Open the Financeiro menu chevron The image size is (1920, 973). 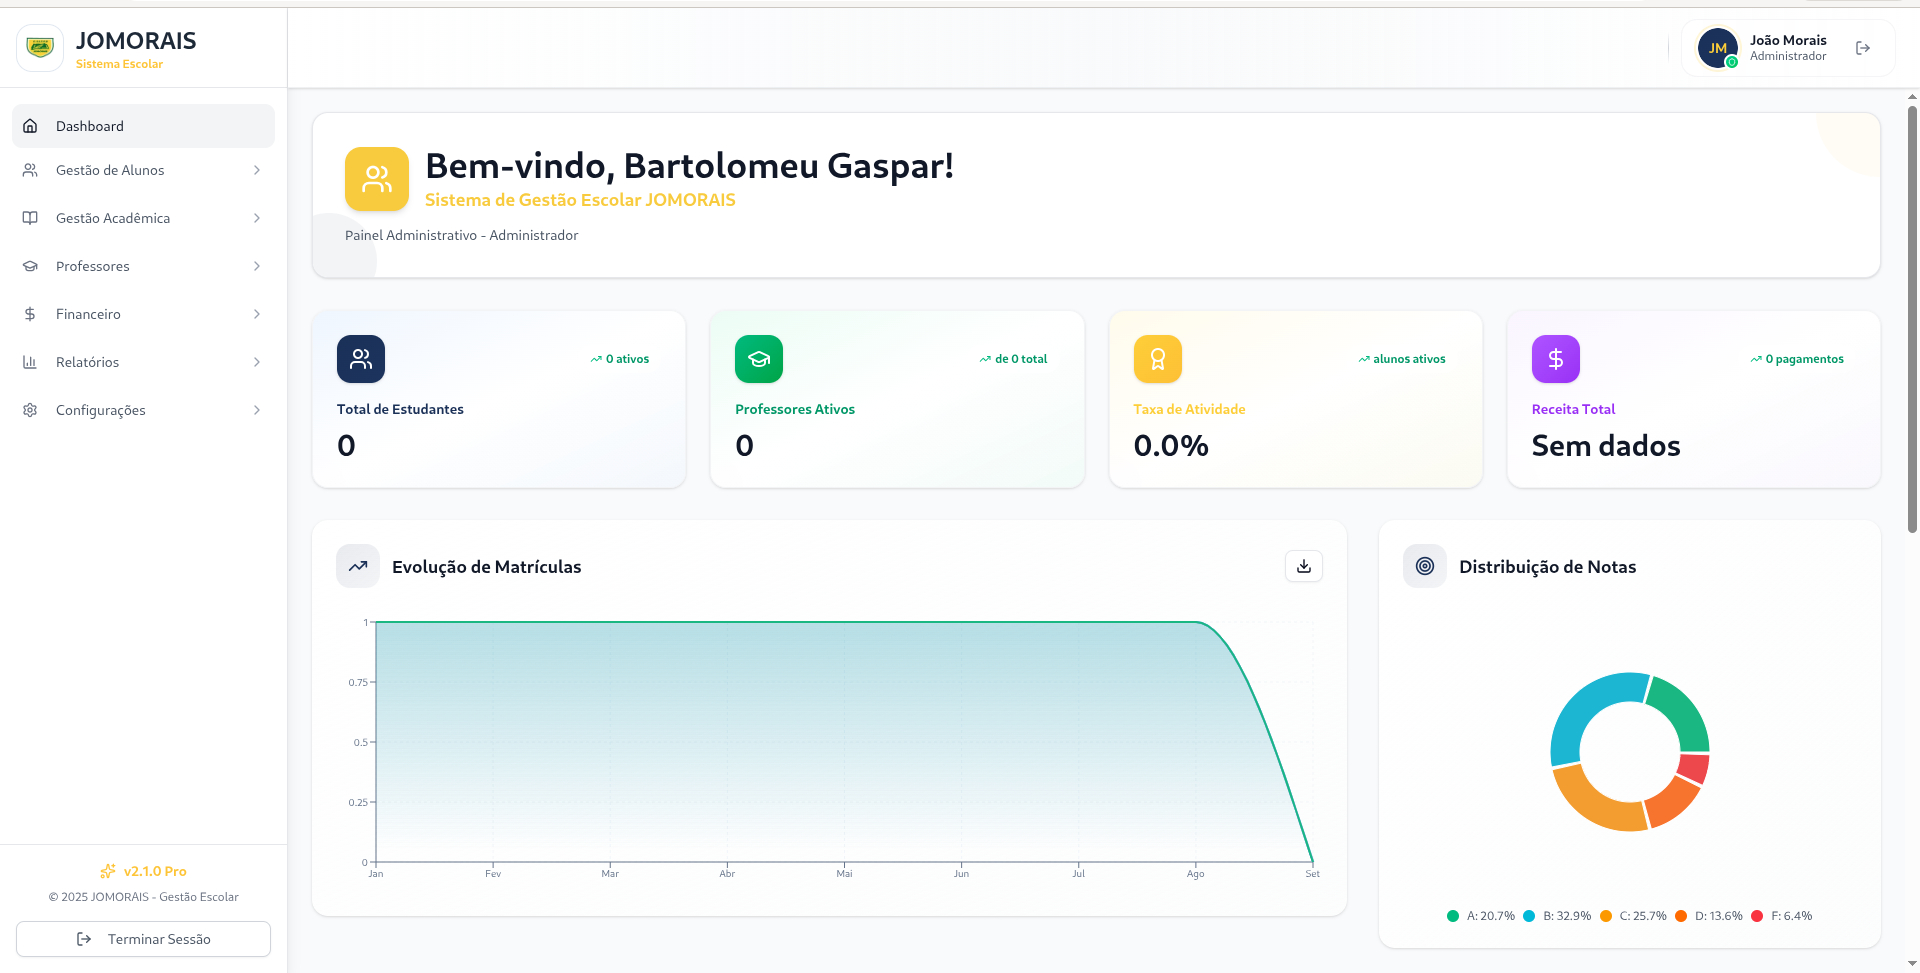tap(257, 314)
